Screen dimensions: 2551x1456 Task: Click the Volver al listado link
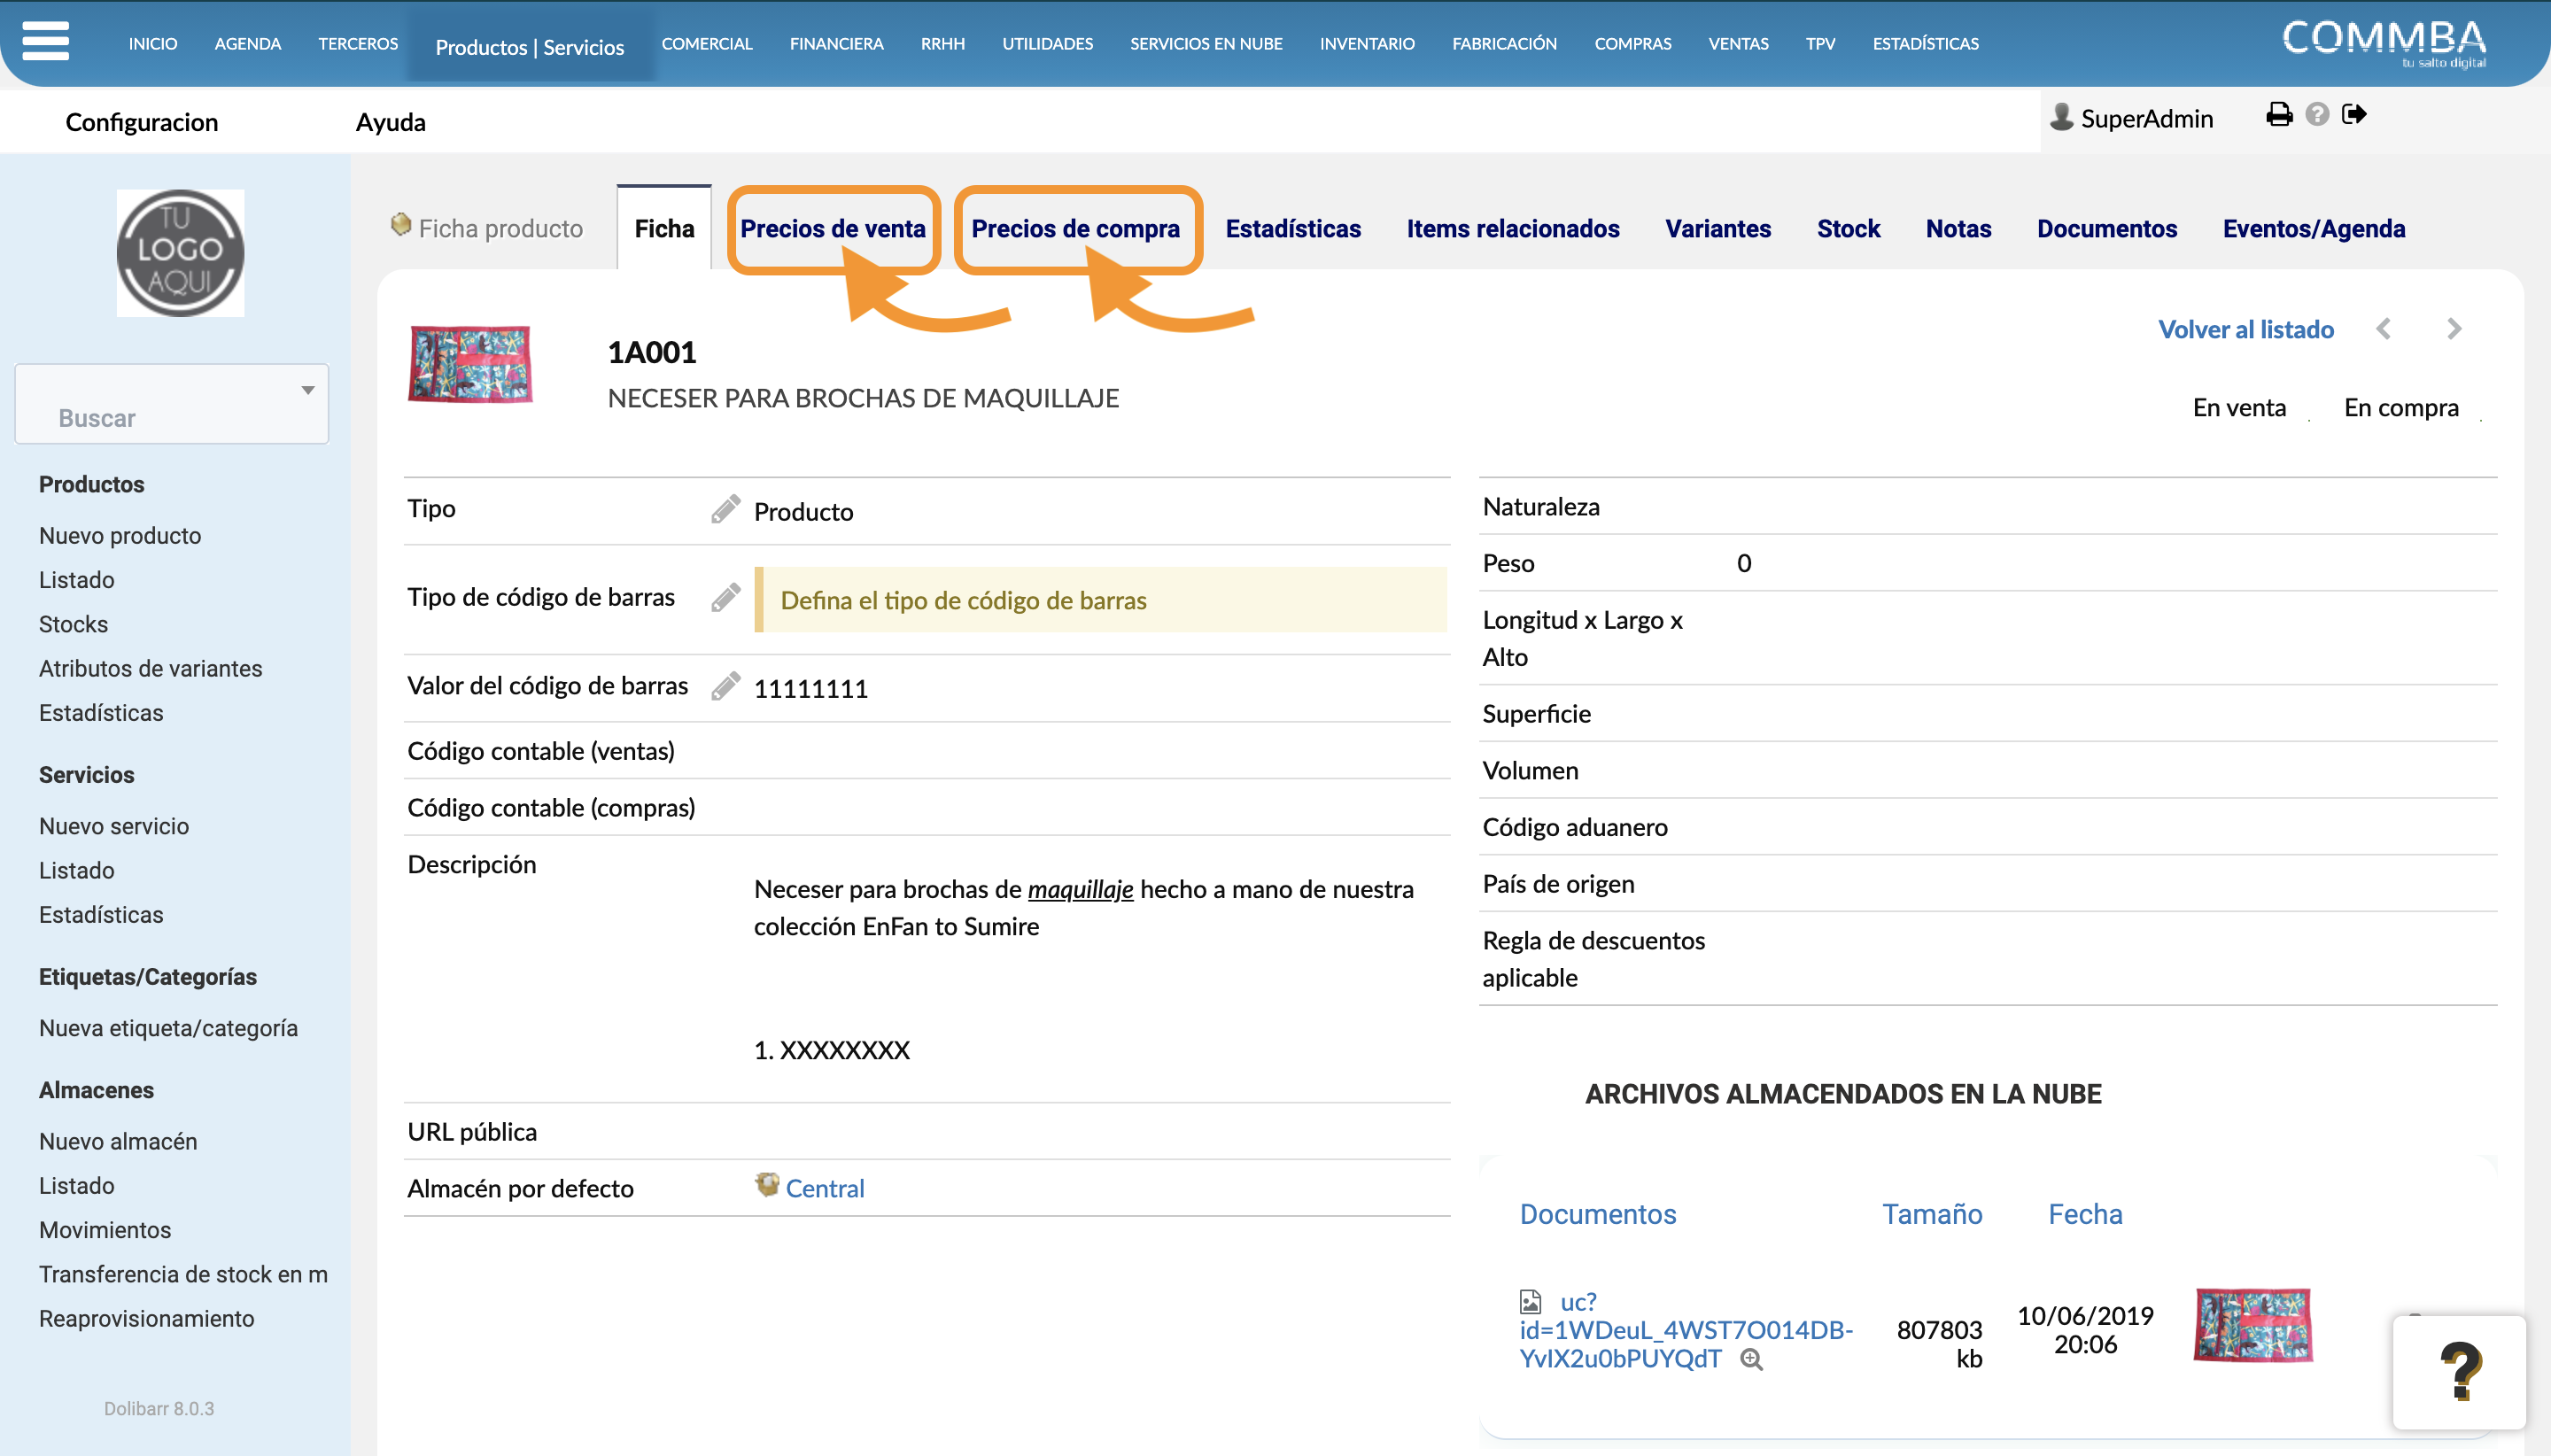point(2246,329)
